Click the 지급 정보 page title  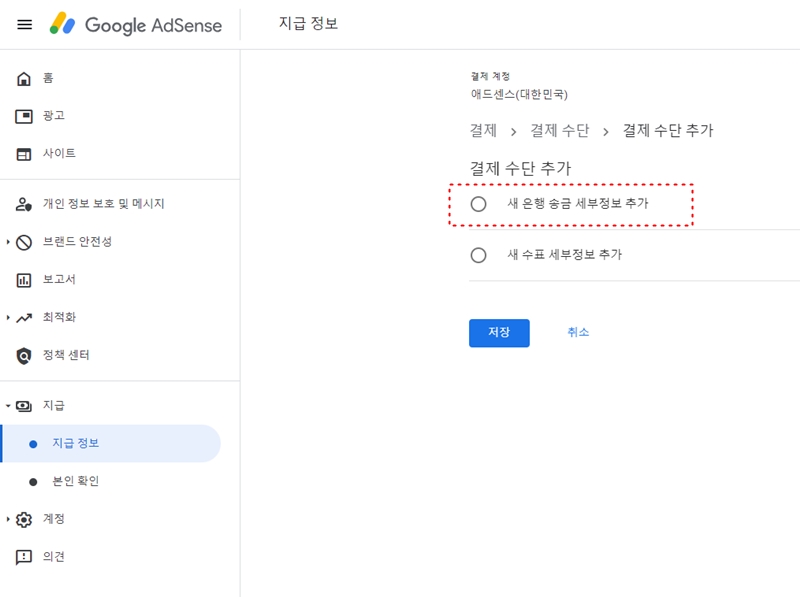tap(308, 23)
